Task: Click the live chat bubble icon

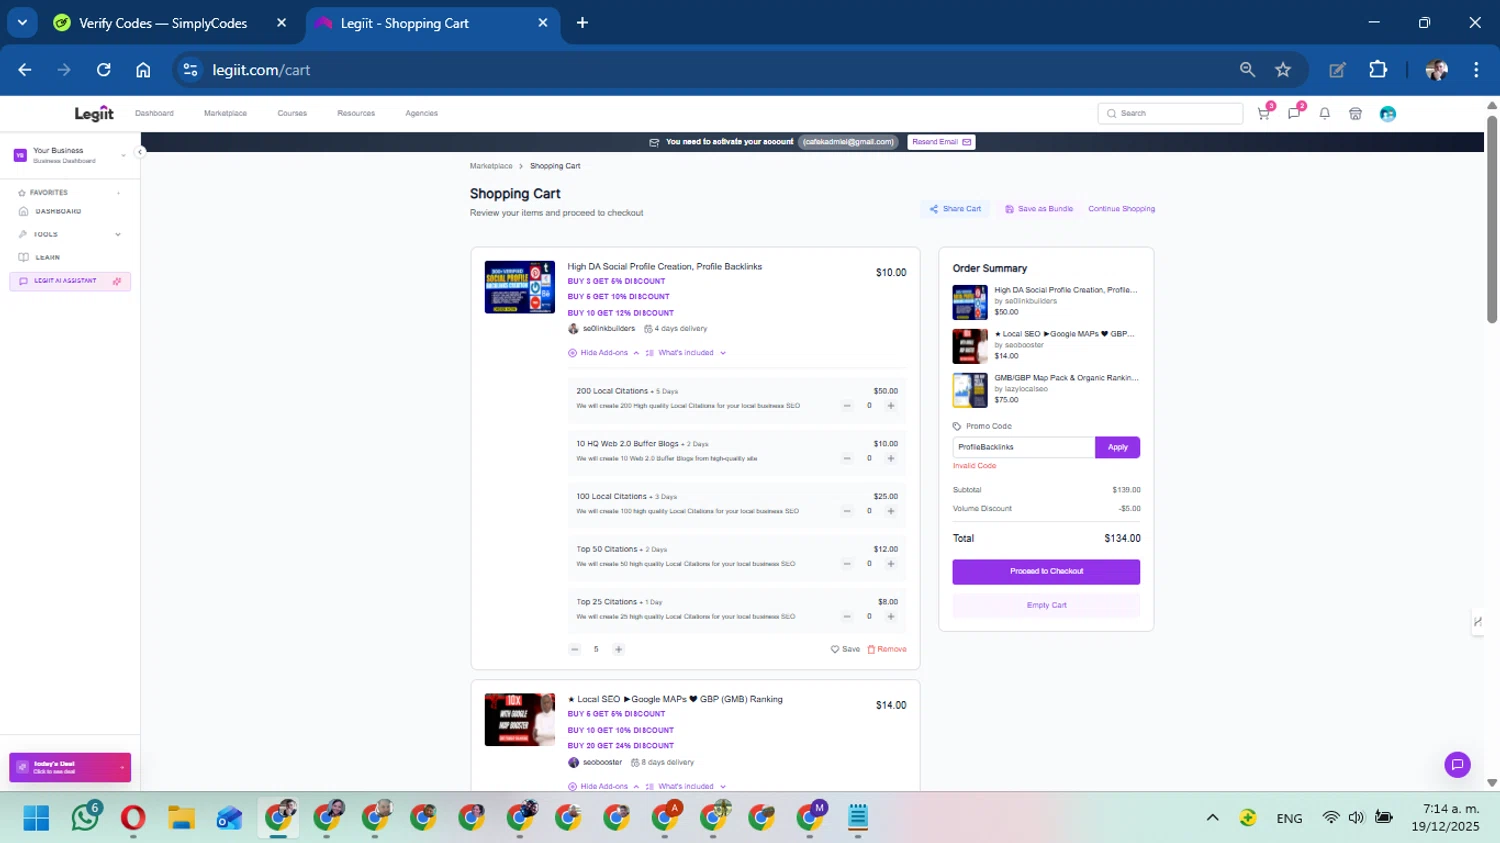Action: coord(1457,765)
